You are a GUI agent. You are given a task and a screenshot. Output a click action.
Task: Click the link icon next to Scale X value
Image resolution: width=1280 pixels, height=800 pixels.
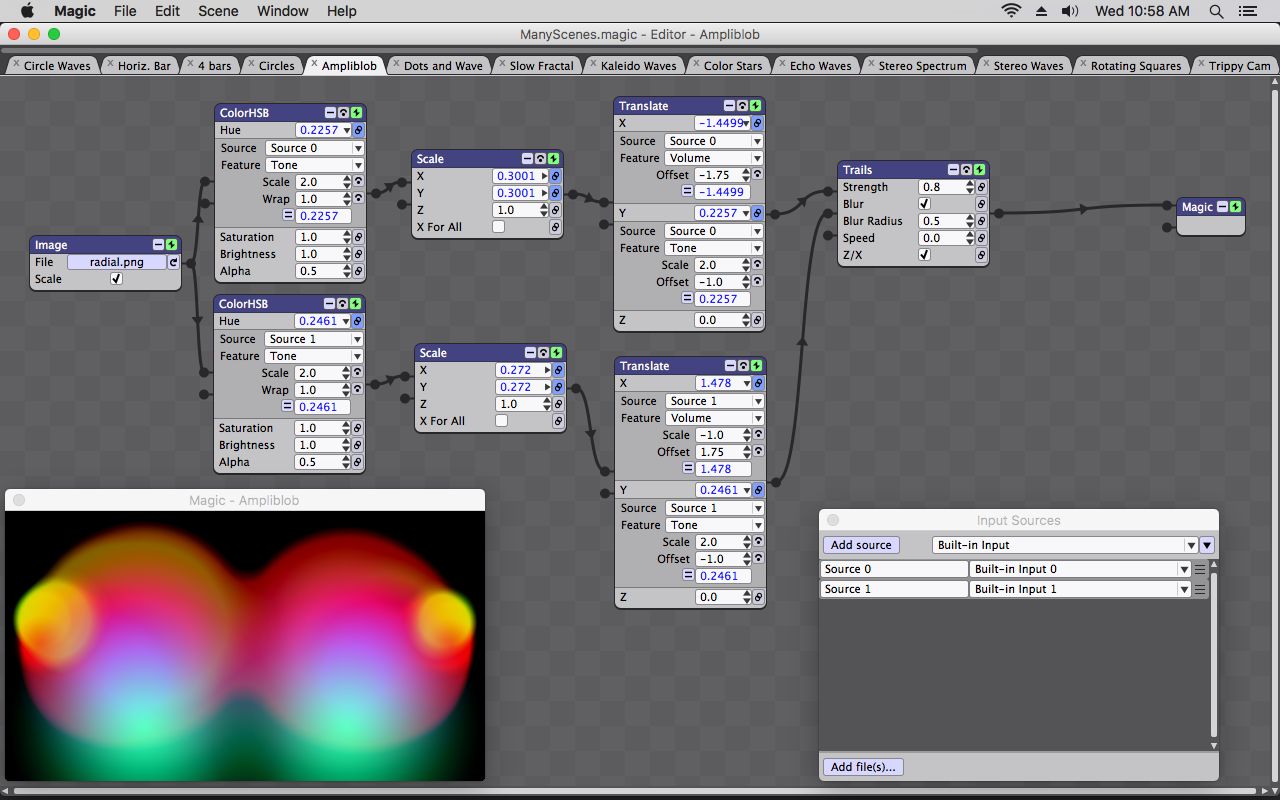(557, 175)
